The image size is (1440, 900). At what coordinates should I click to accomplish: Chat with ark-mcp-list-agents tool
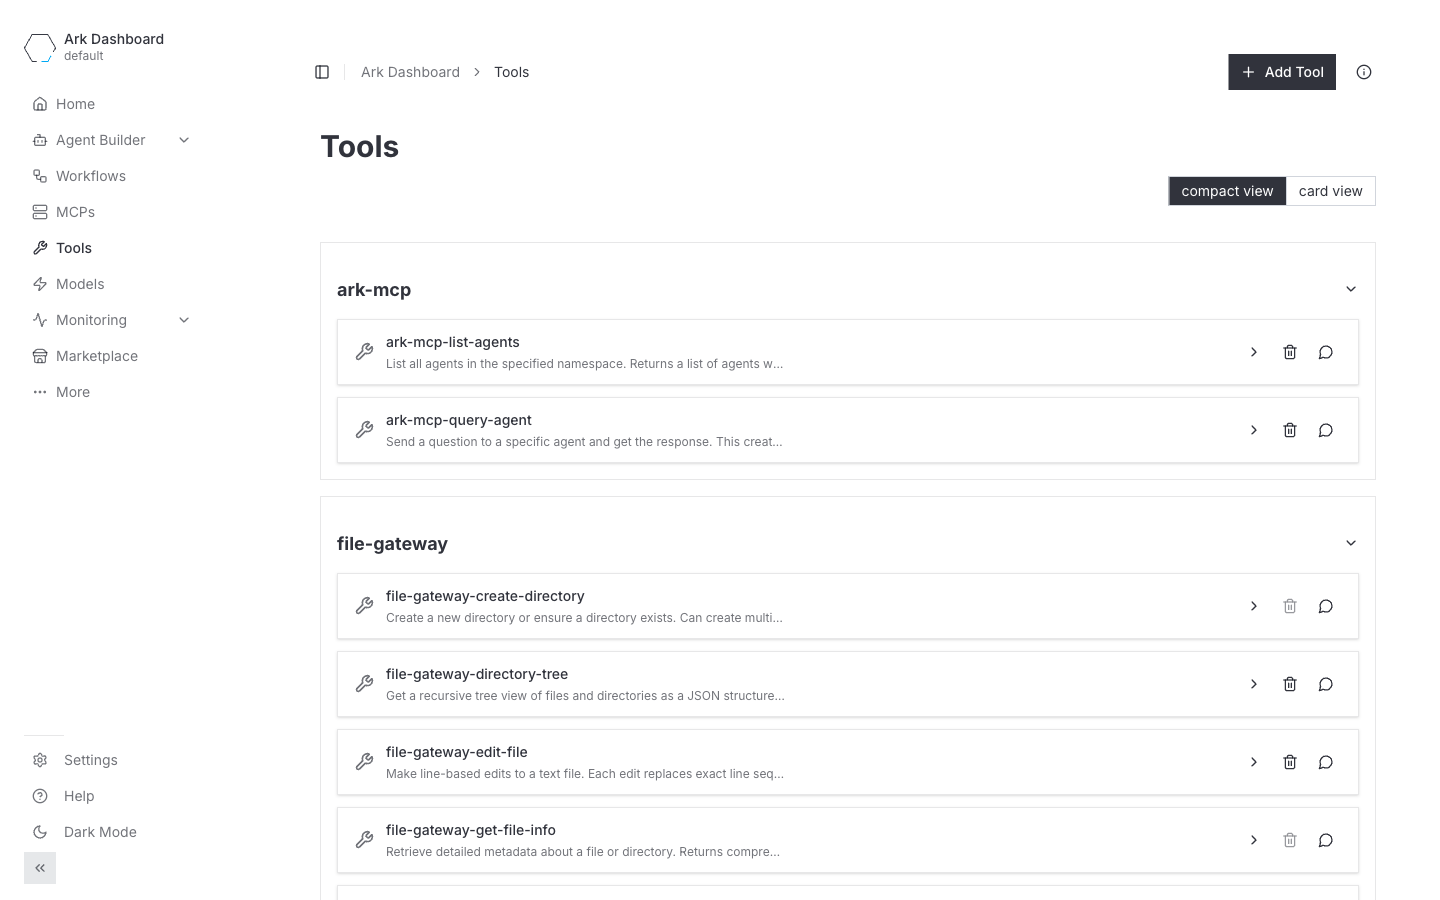(x=1326, y=352)
